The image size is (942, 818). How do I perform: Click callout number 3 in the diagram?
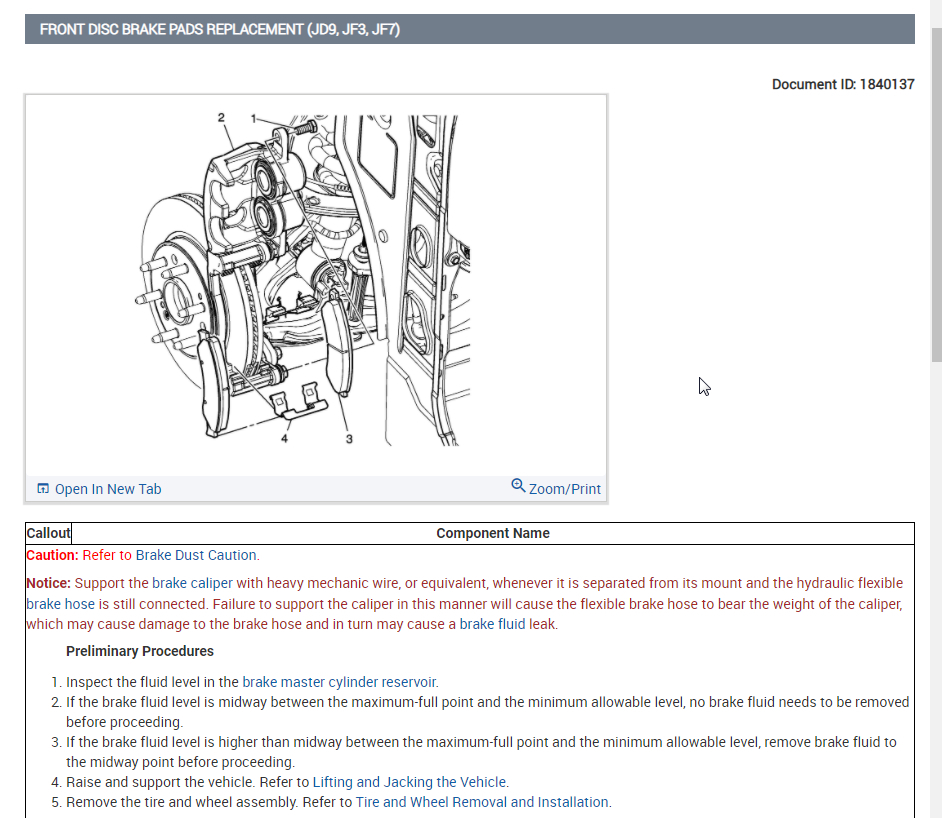[x=348, y=438]
